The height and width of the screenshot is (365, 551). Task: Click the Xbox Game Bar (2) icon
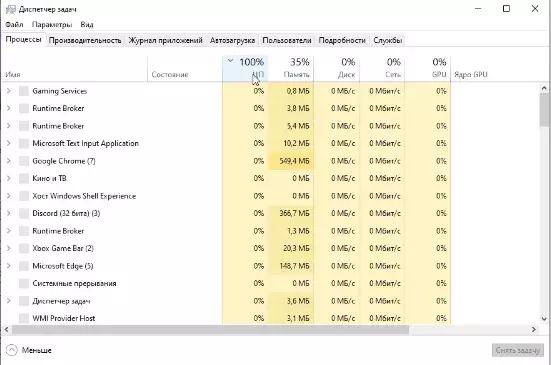tap(24, 248)
